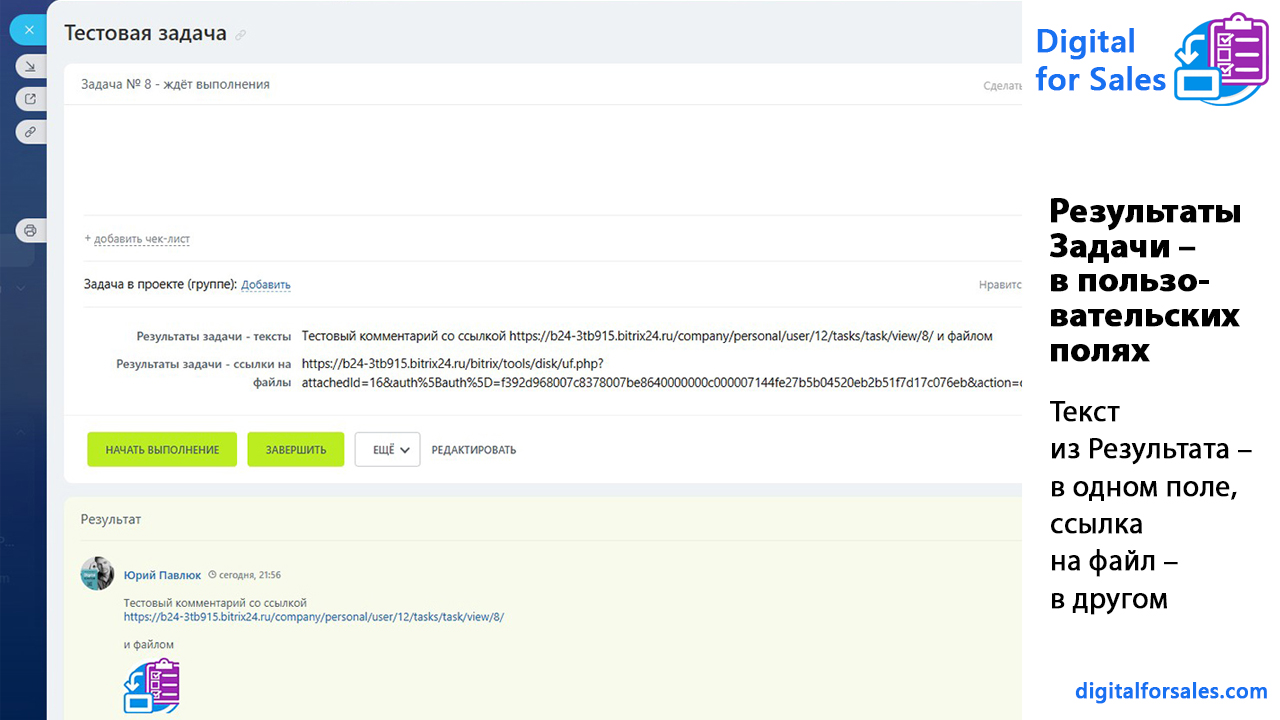
Task: Open Юрий Павлюк author profile link
Action: (x=162, y=575)
